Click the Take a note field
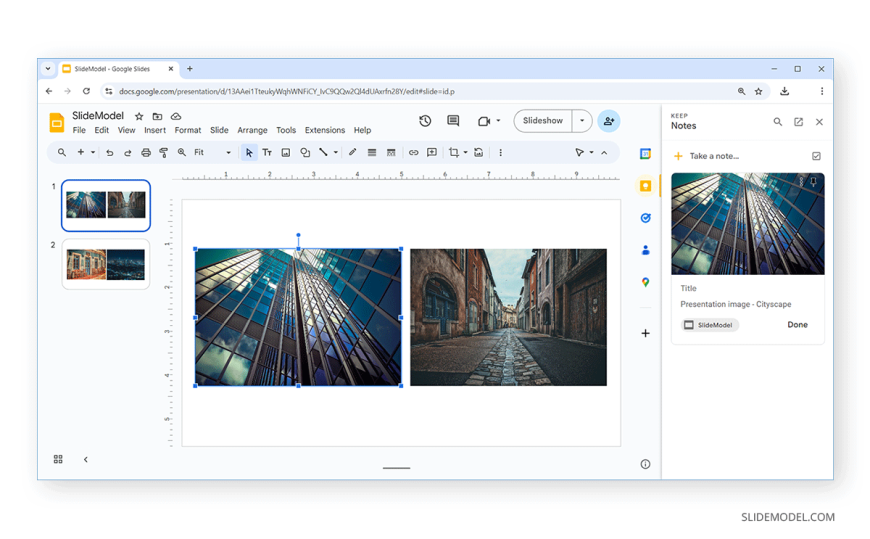 point(715,156)
